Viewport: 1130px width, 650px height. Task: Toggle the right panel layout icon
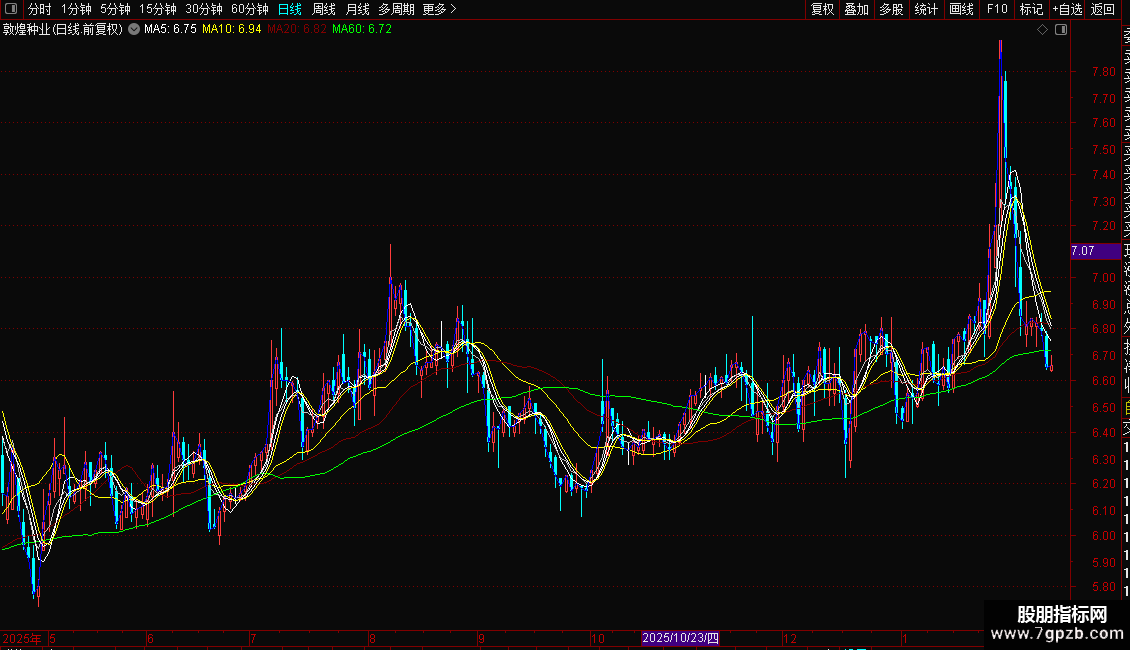[1061, 30]
